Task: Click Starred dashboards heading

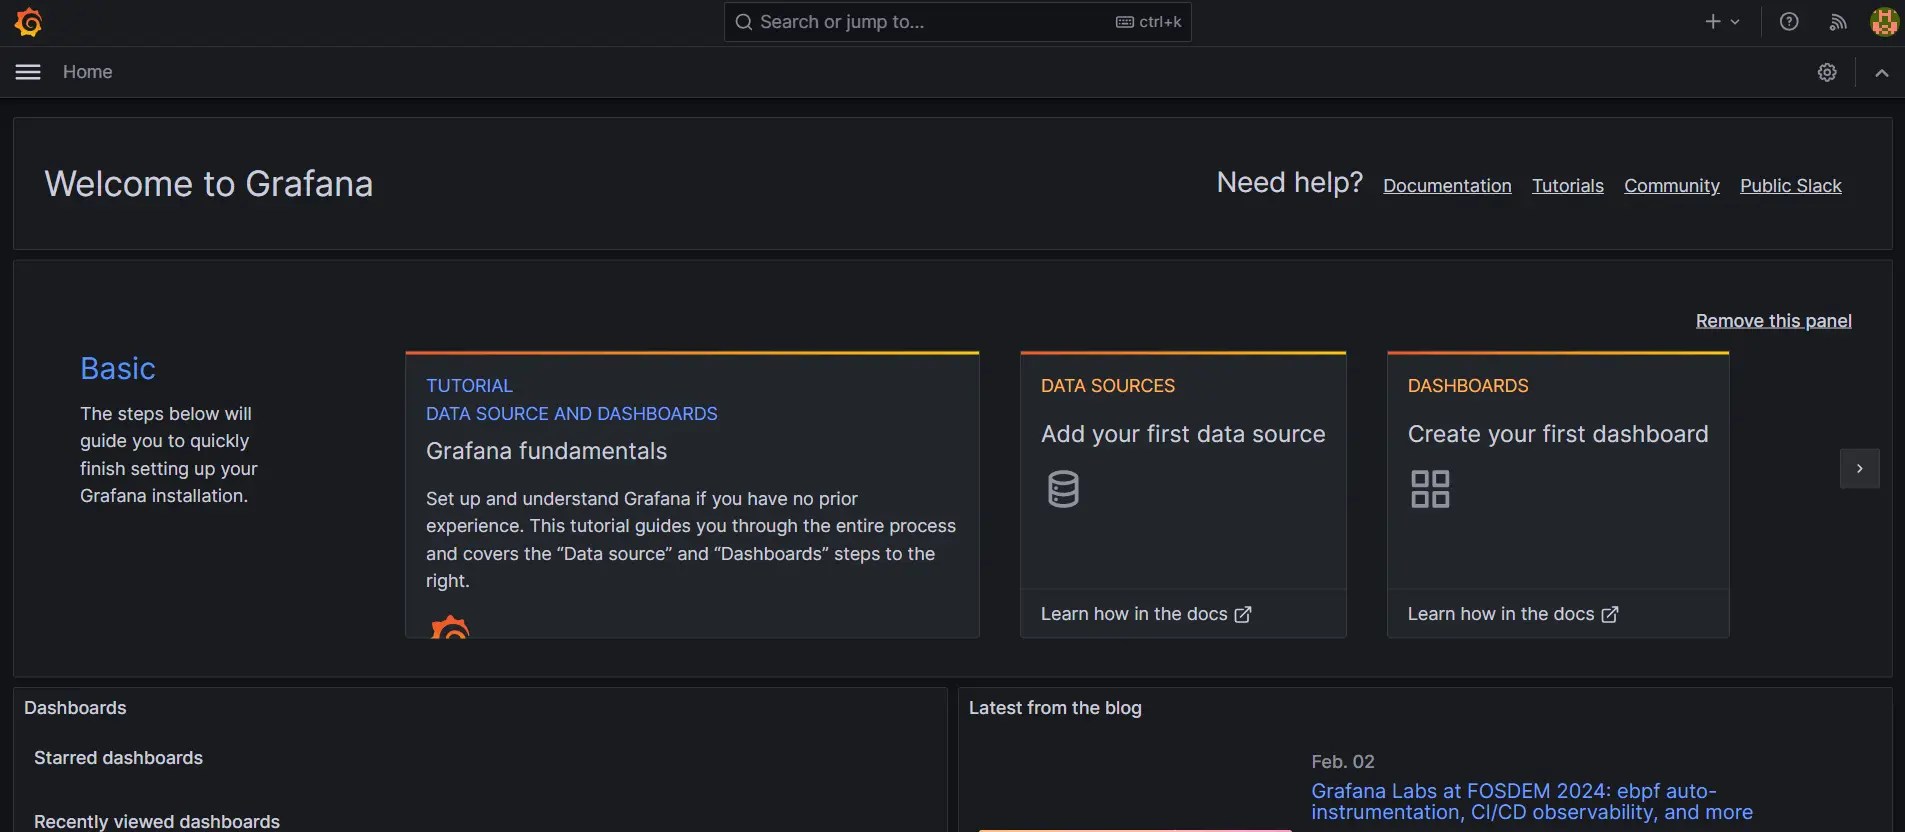Action: coord(118,758)
